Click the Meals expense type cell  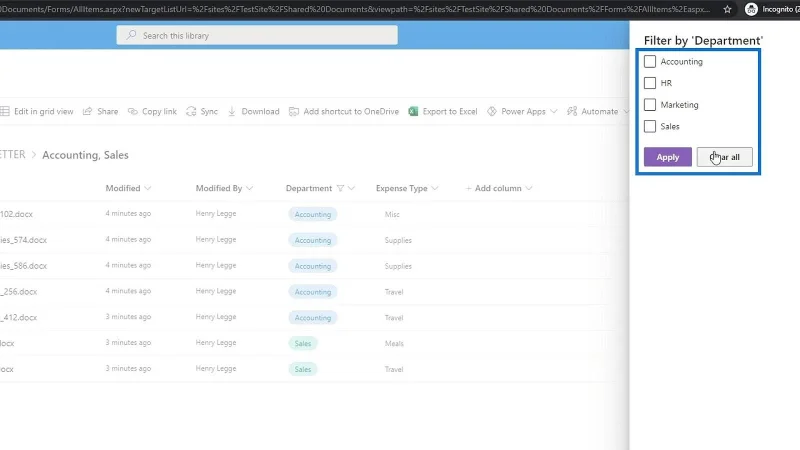[x=394, y=343]
